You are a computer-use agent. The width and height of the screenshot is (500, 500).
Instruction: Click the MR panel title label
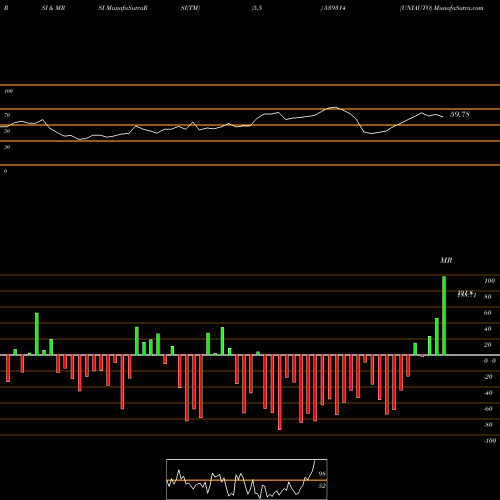tap(446, 260)
